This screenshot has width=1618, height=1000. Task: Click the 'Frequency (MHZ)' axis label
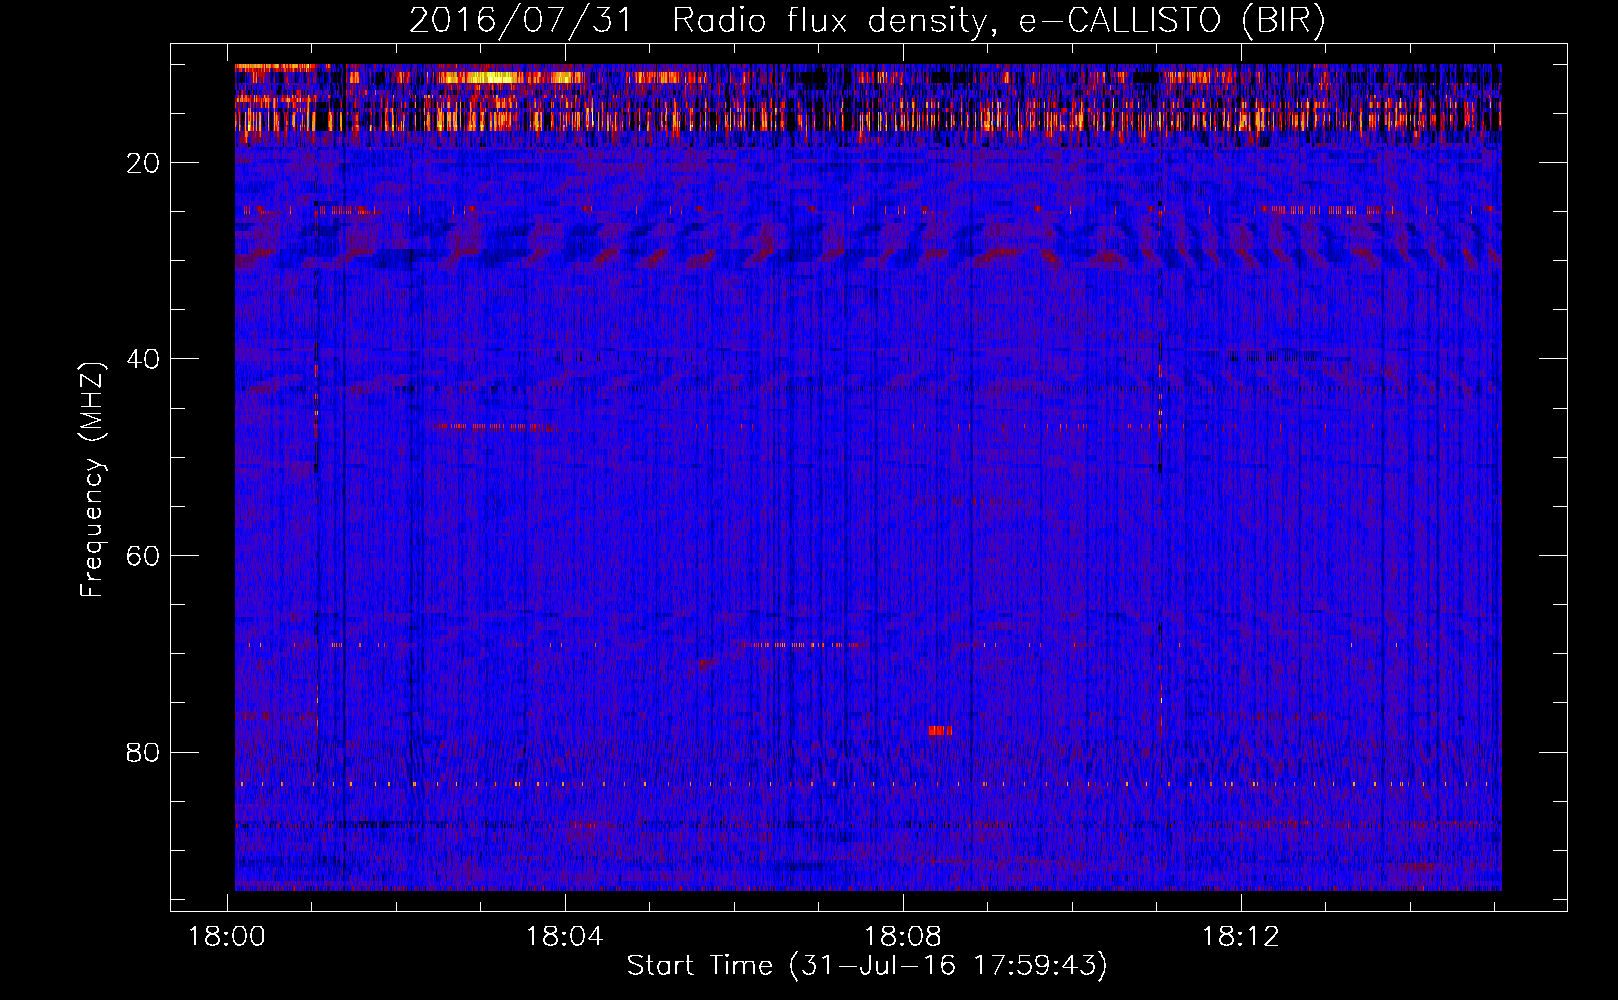point(92,480)
